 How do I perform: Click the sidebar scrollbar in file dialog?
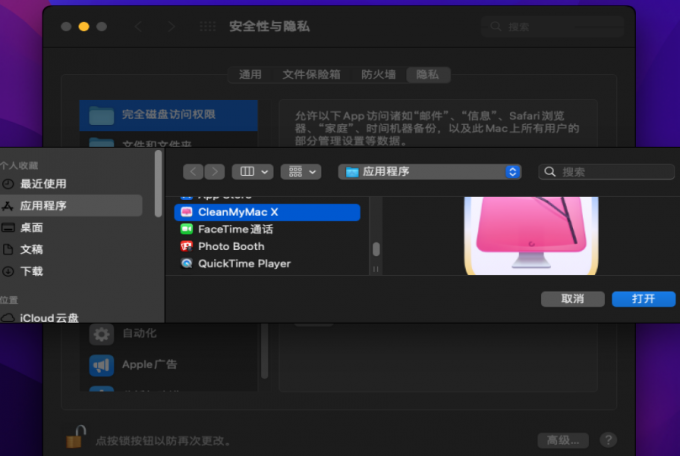[158, 184]
